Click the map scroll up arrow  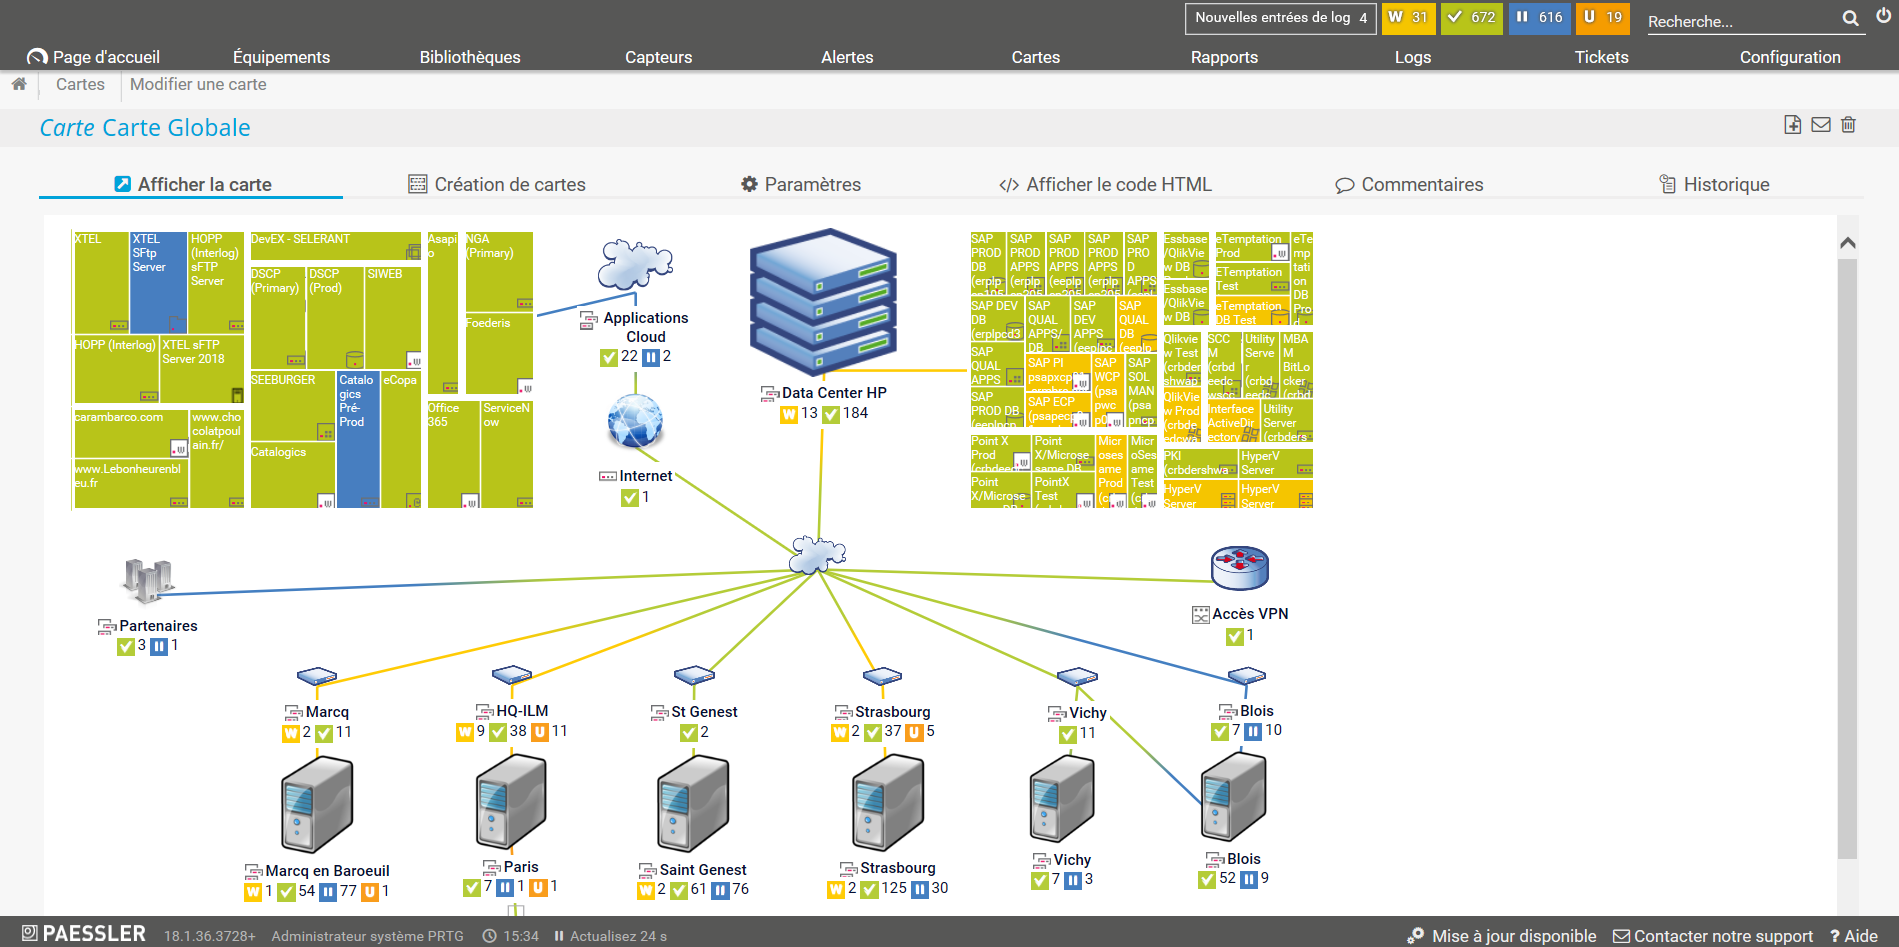pos(1848,243)
